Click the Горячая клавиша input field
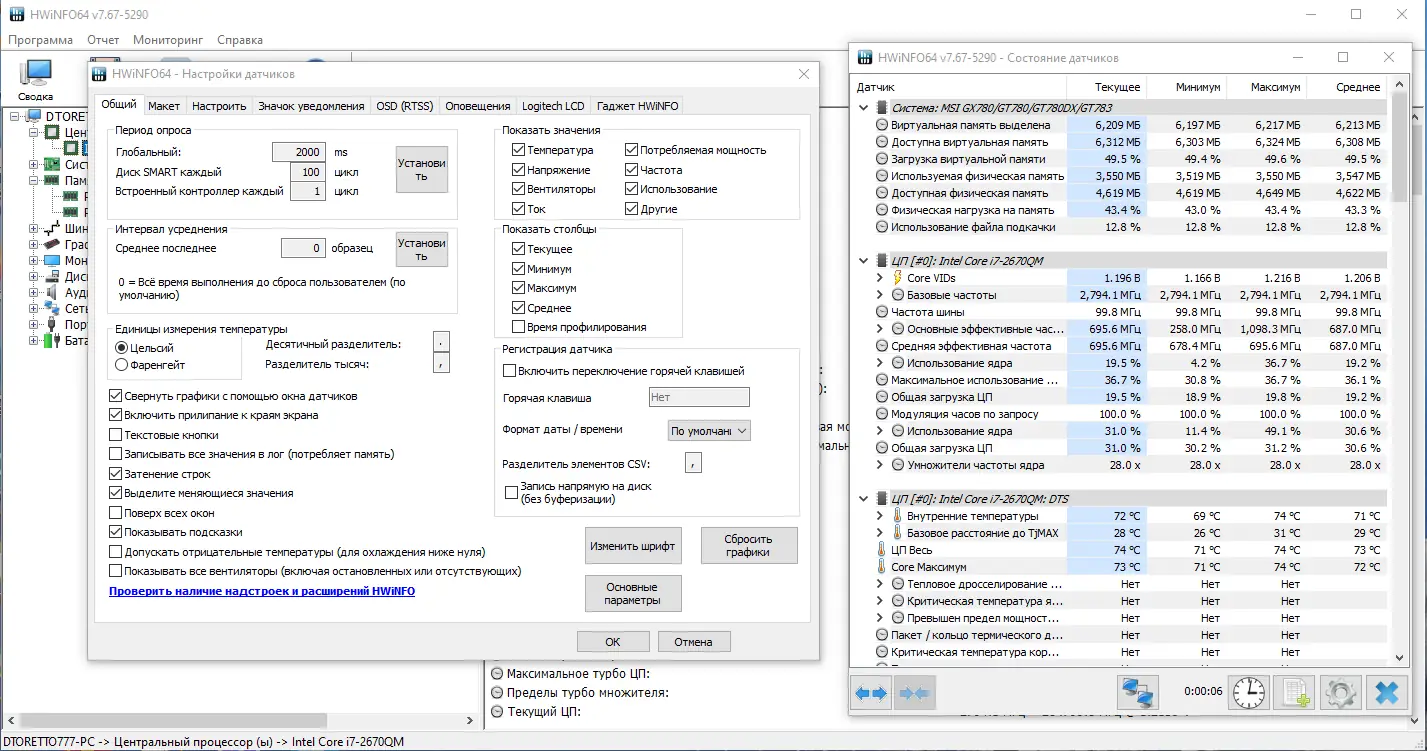This screenshot has width=1427, height=751. point(699,397)
